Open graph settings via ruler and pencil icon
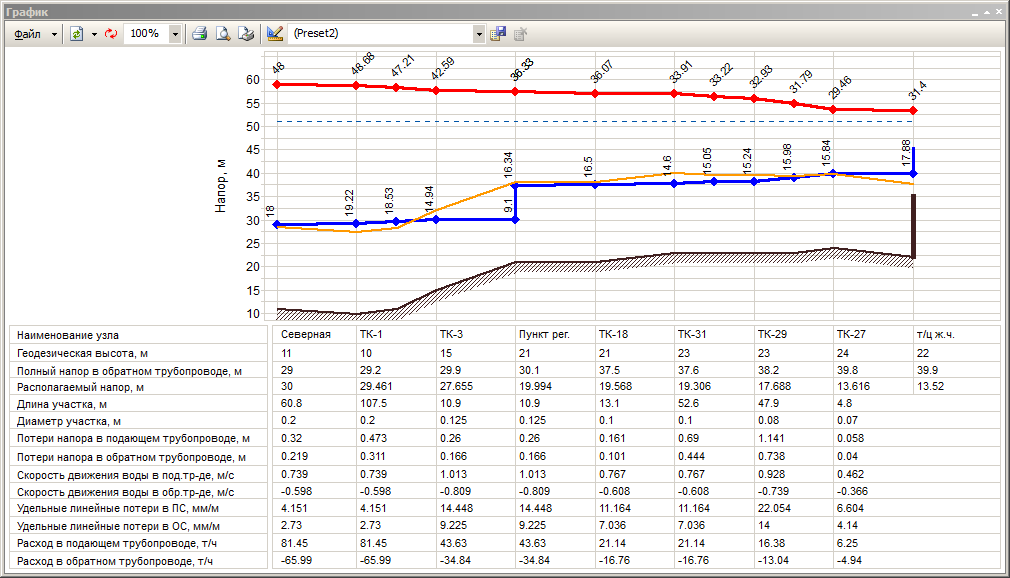This screenshot has height=578, width=1010. (275, 33)
